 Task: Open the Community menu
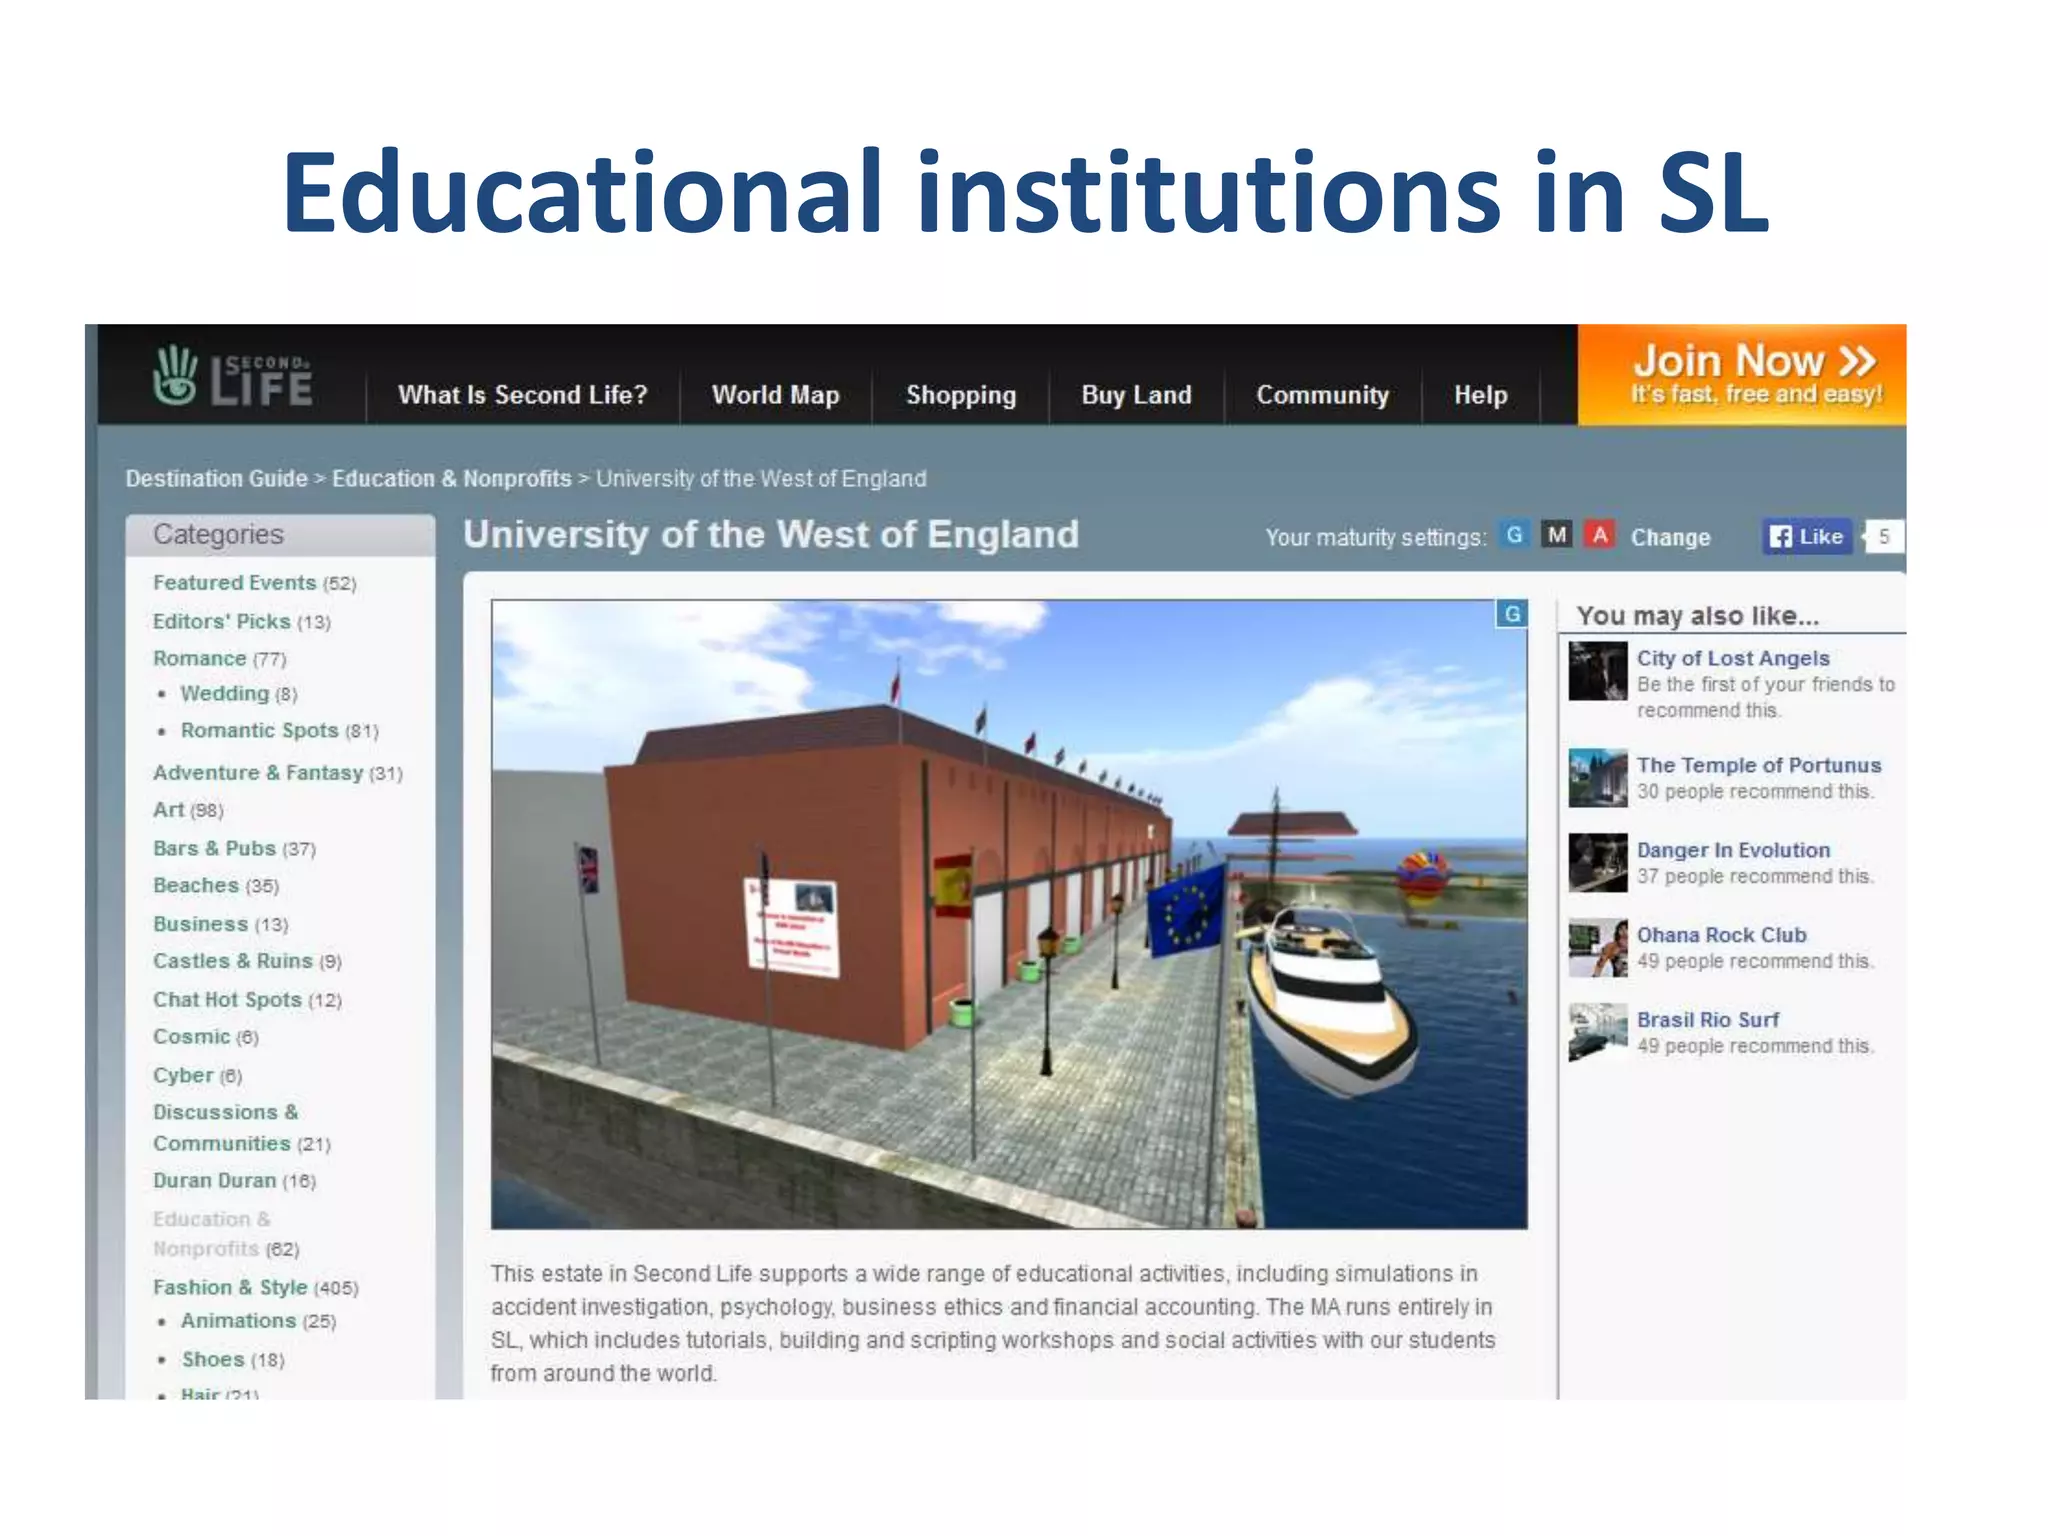point(1322,395)
